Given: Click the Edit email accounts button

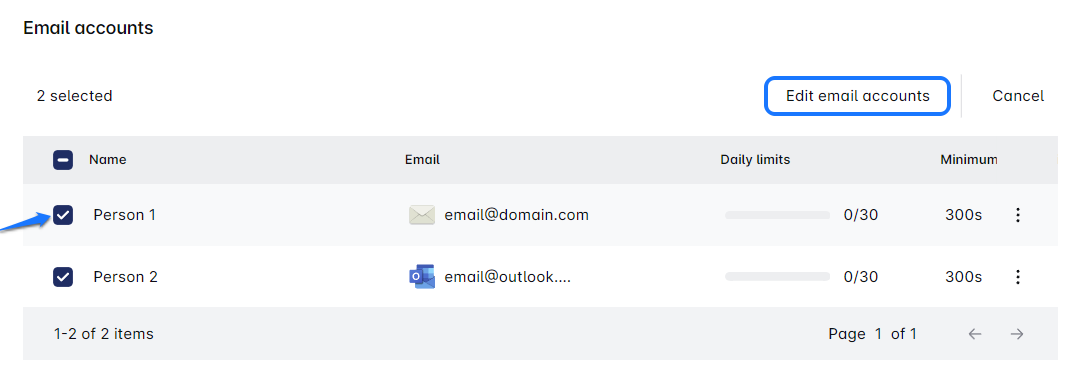Looking at the screenshot, I should coord(857,96).
